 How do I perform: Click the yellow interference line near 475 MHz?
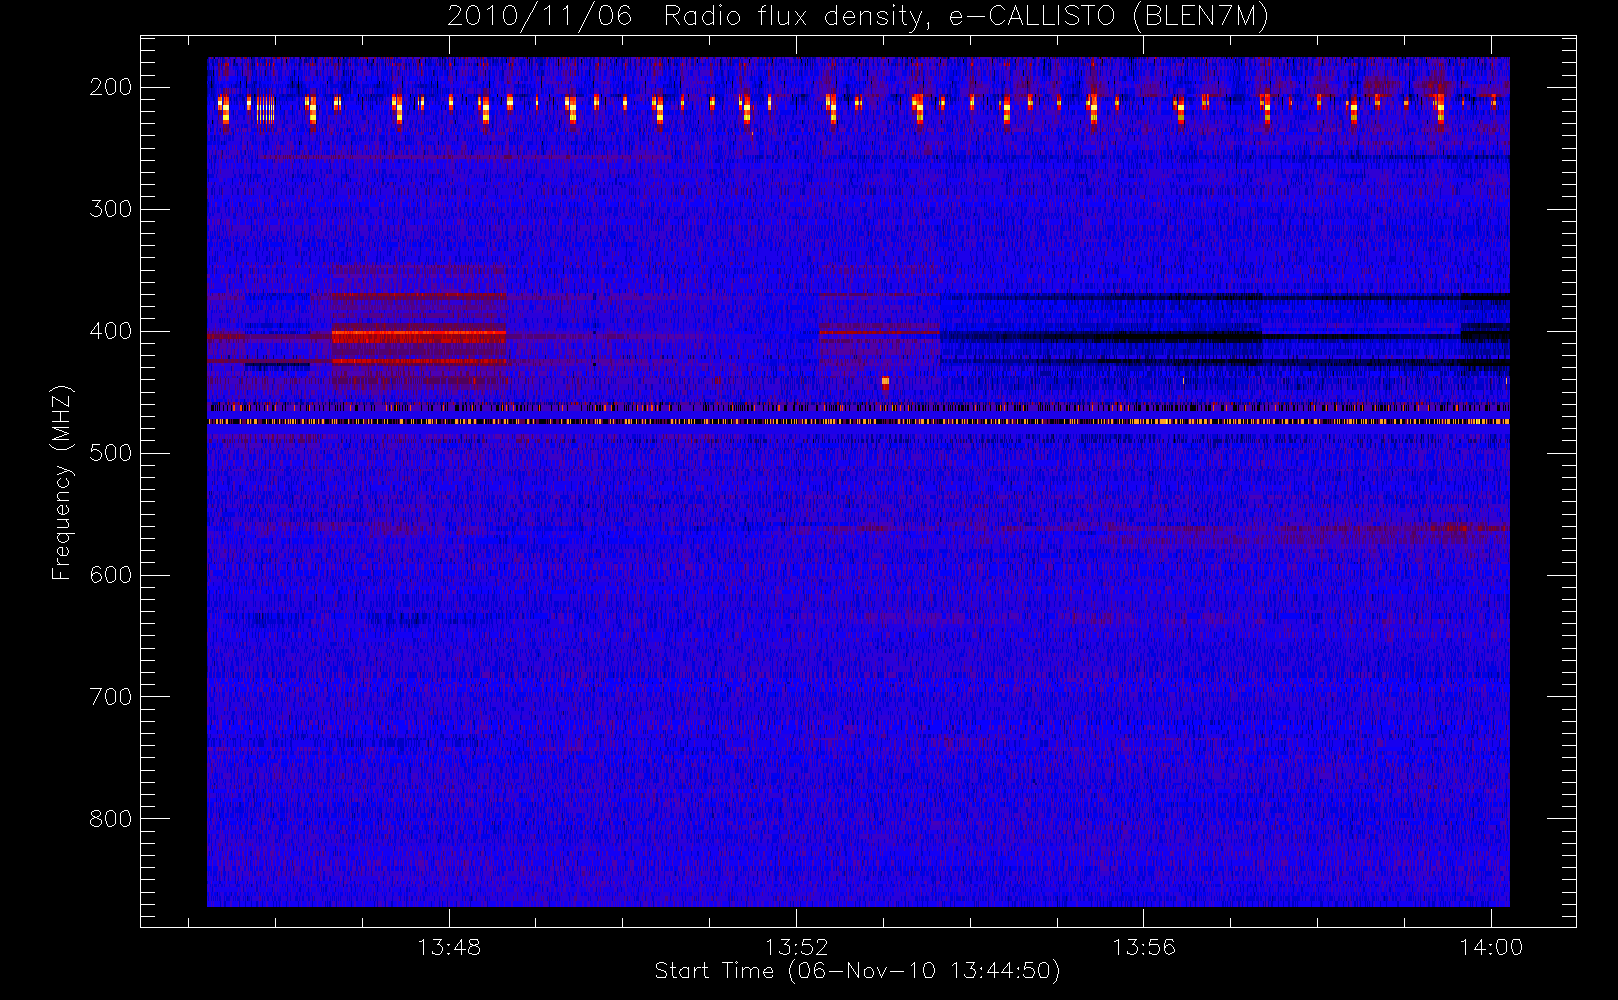tap(858, 422)
